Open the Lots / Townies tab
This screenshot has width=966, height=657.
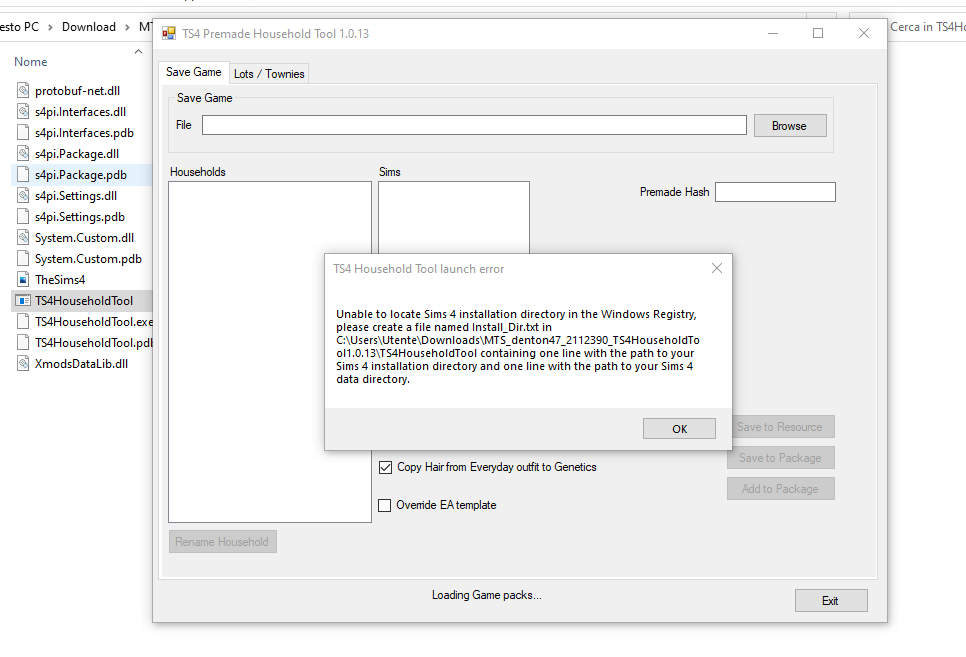tap(269, 74)
